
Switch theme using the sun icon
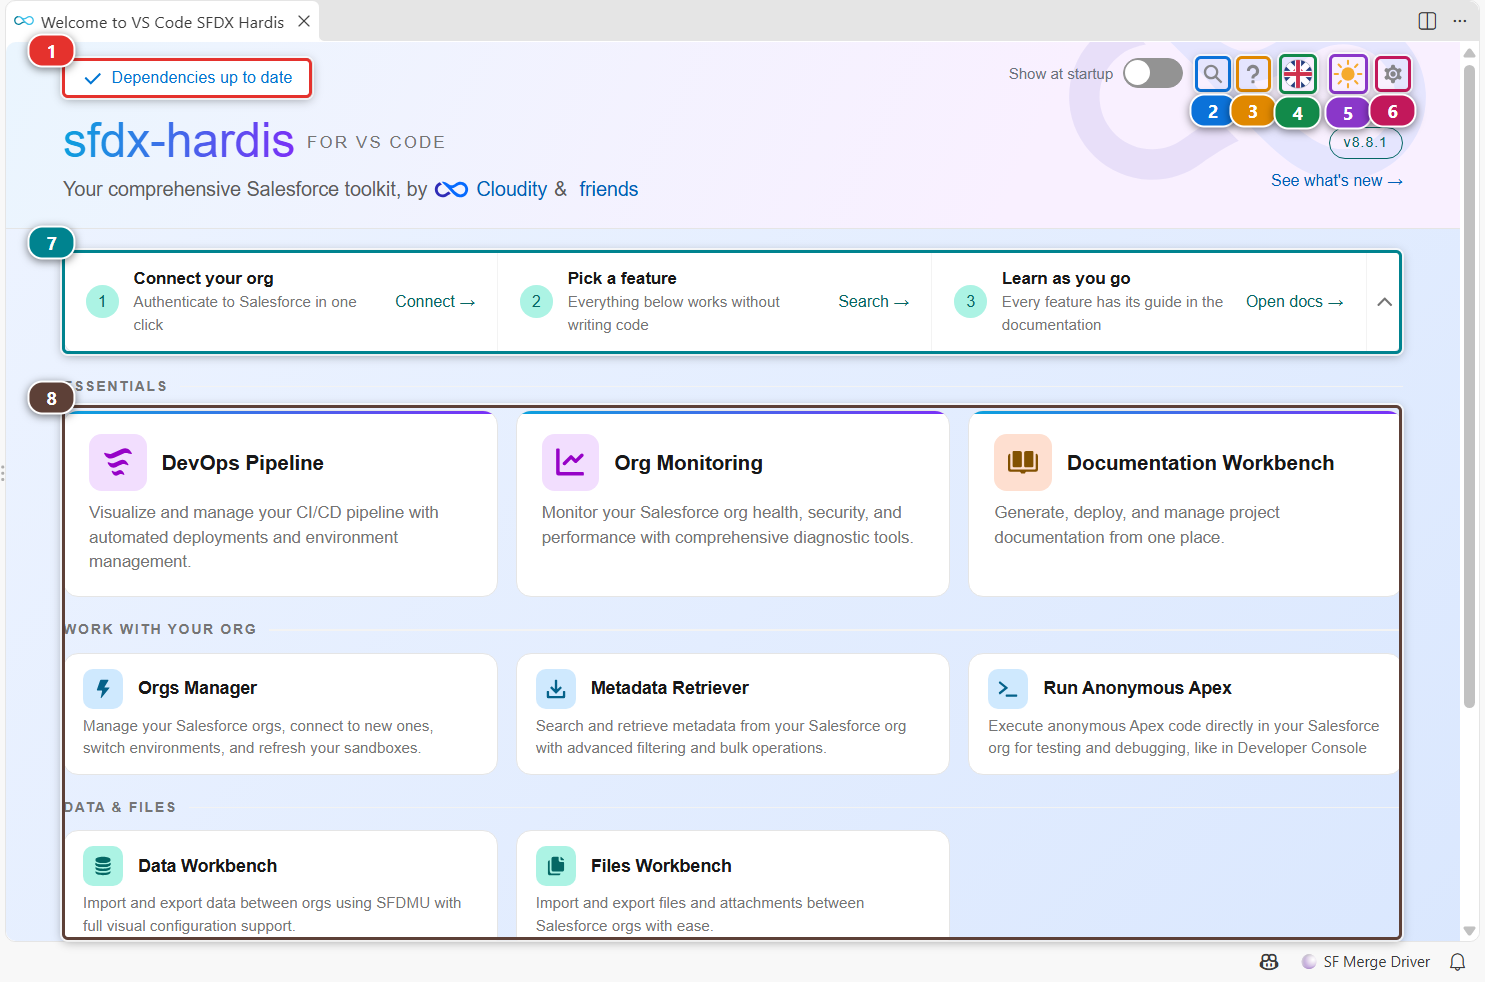point(1348,74)
